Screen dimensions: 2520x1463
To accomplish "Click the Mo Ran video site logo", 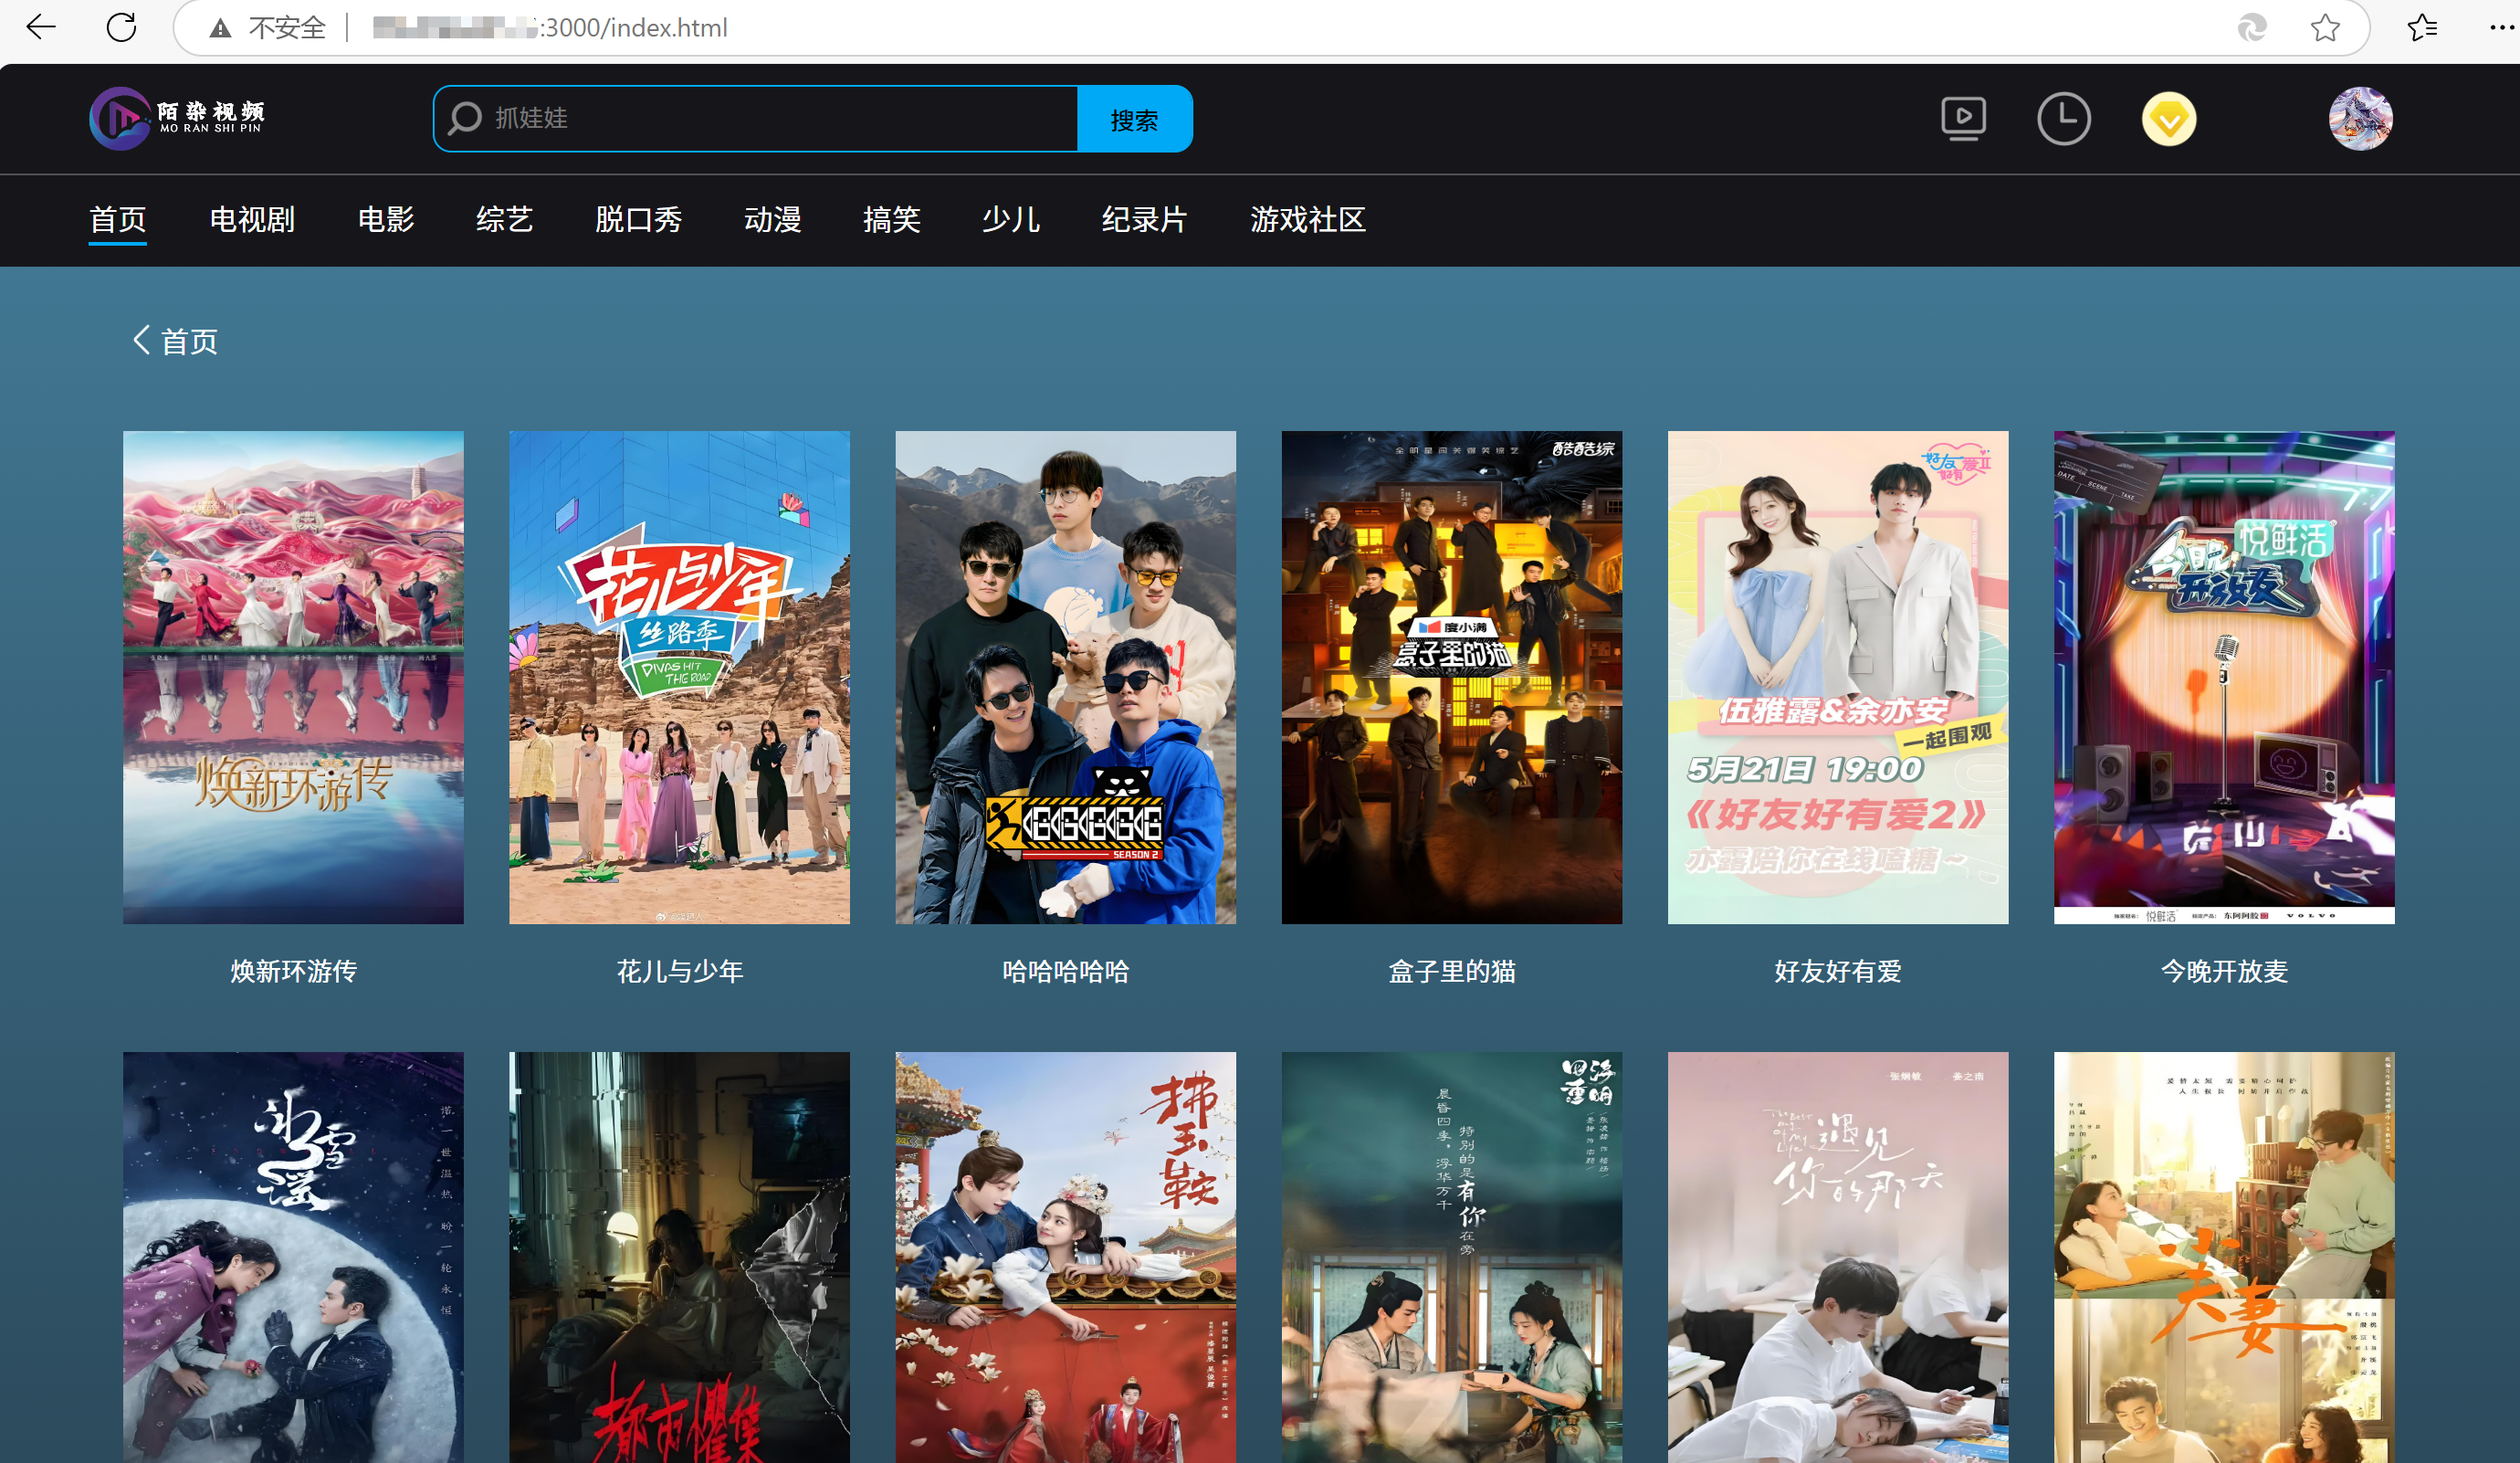I will (x=177, y=118).
